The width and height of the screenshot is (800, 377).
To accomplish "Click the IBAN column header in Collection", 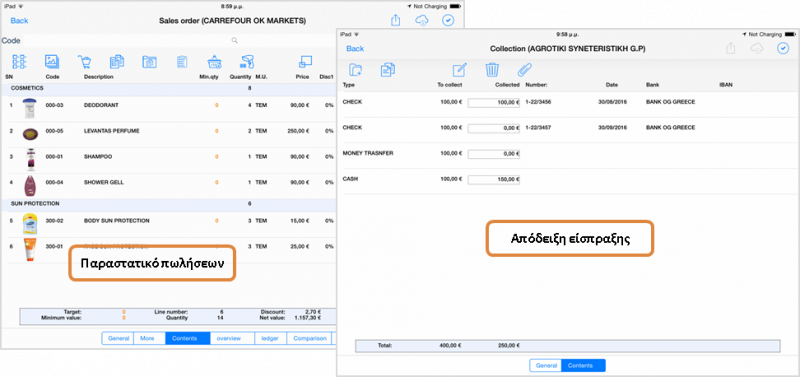I will tap(726, 85).
